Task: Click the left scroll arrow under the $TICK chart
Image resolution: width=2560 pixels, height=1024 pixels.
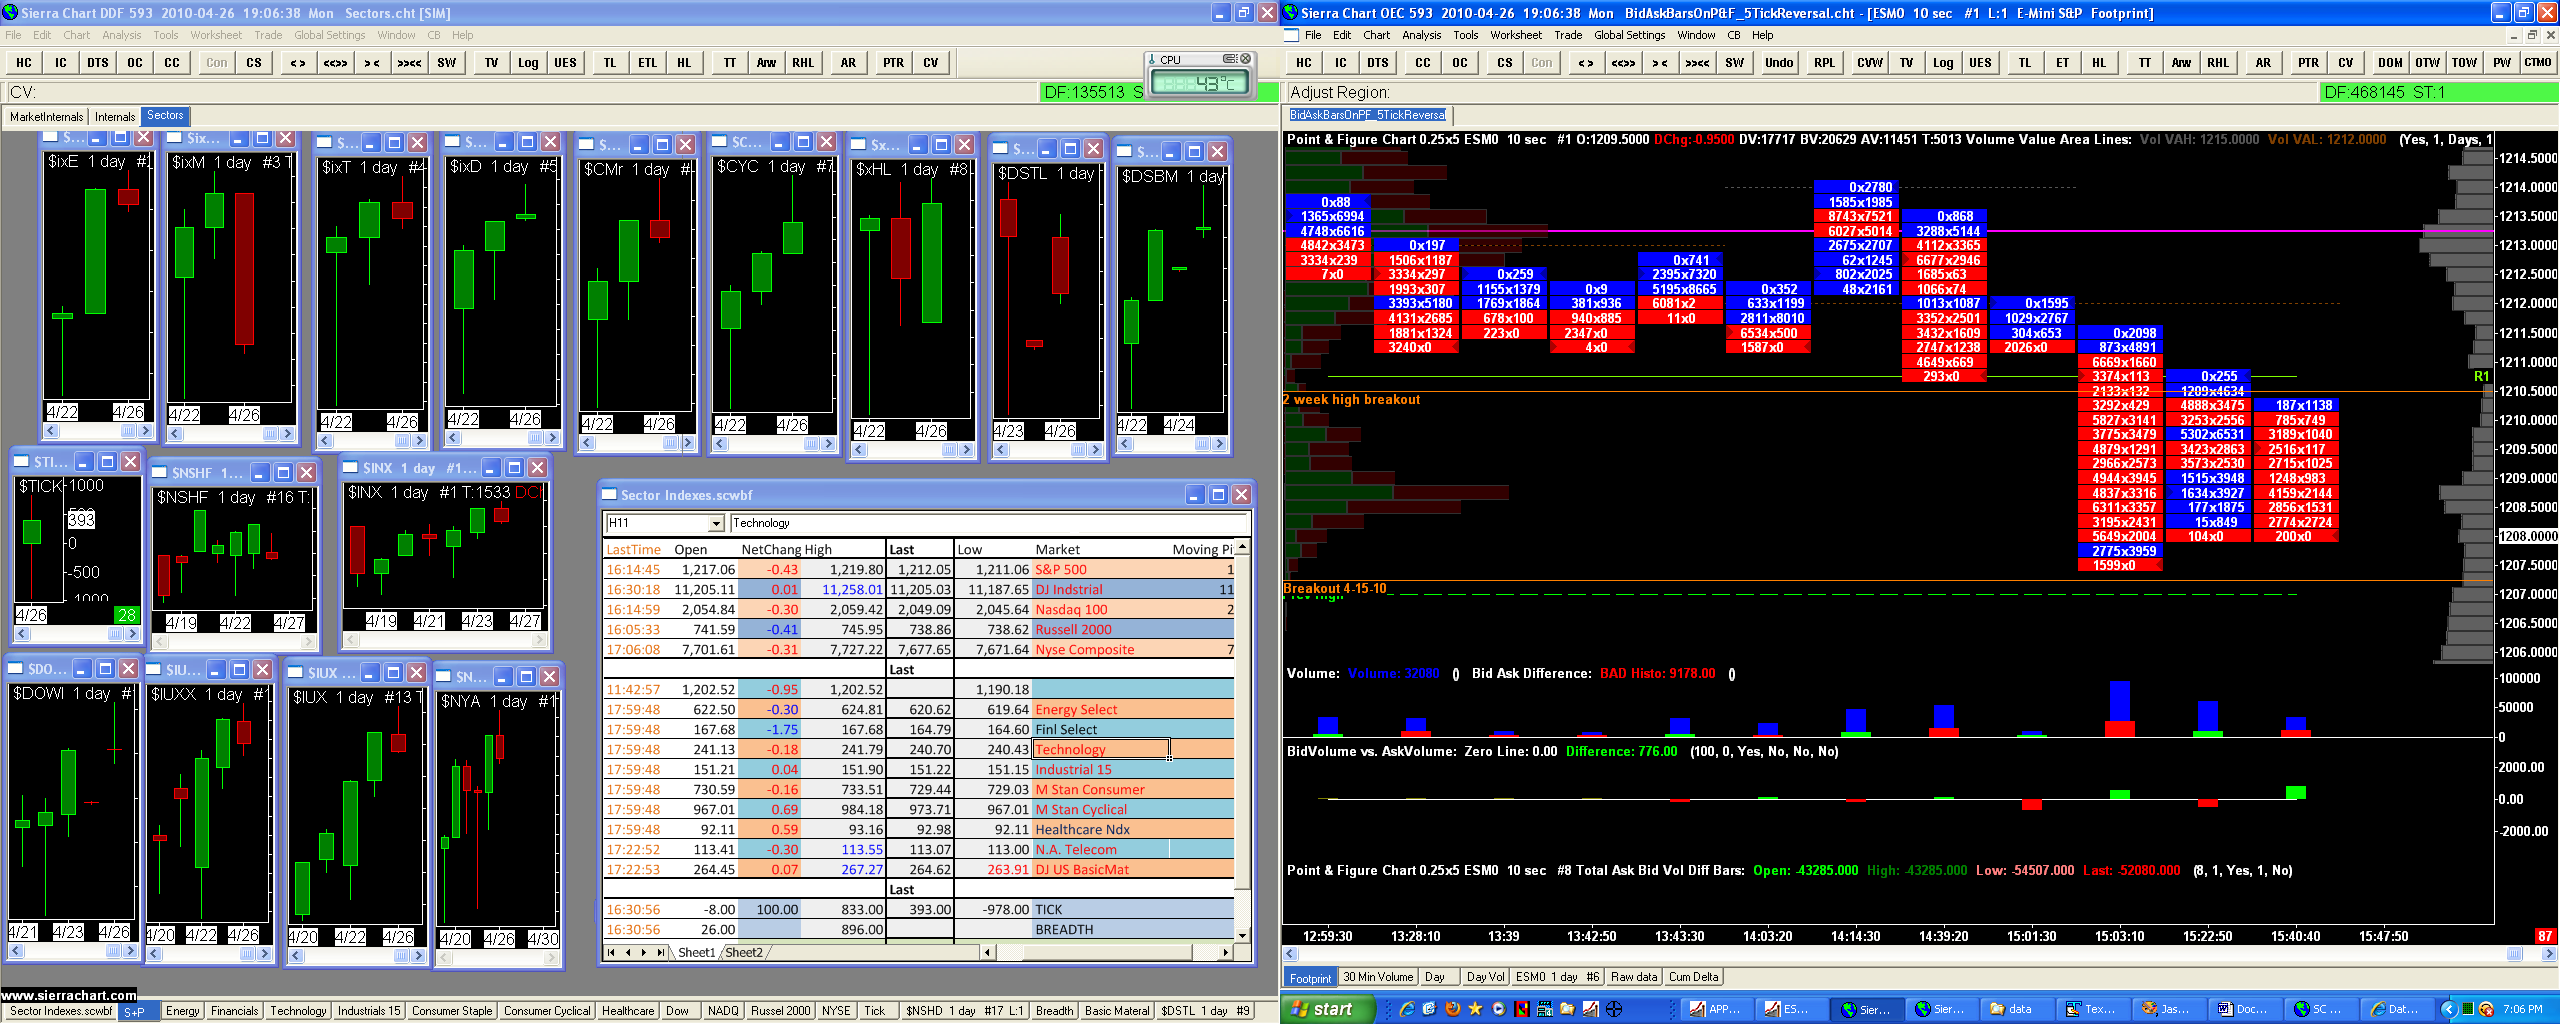Action: 23,634
